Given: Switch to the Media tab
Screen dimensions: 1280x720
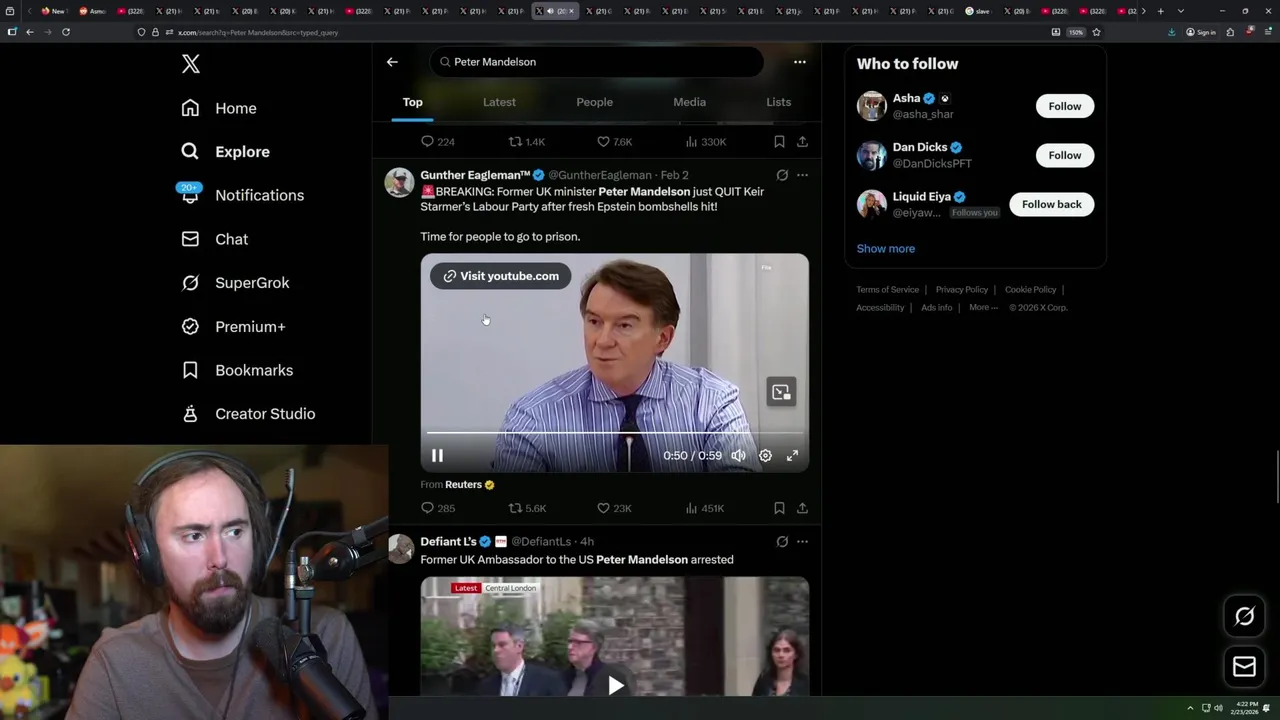Looking at the screenshot, I should pyautogui.click(x=689, y=102).
